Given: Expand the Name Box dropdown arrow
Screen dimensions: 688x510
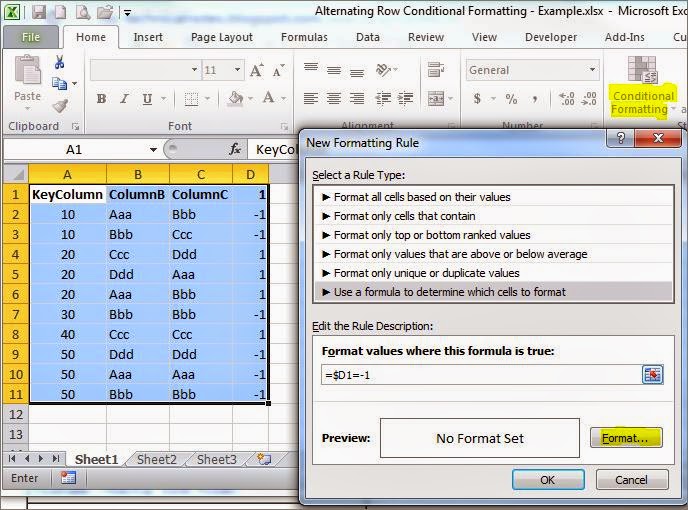Looking at the screenshot, I should pyautogui.click(x=153, y=150).
